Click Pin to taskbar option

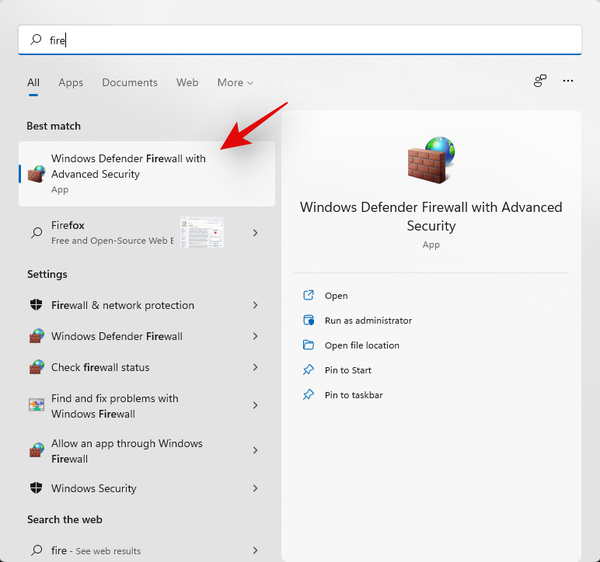coord(353,395)
